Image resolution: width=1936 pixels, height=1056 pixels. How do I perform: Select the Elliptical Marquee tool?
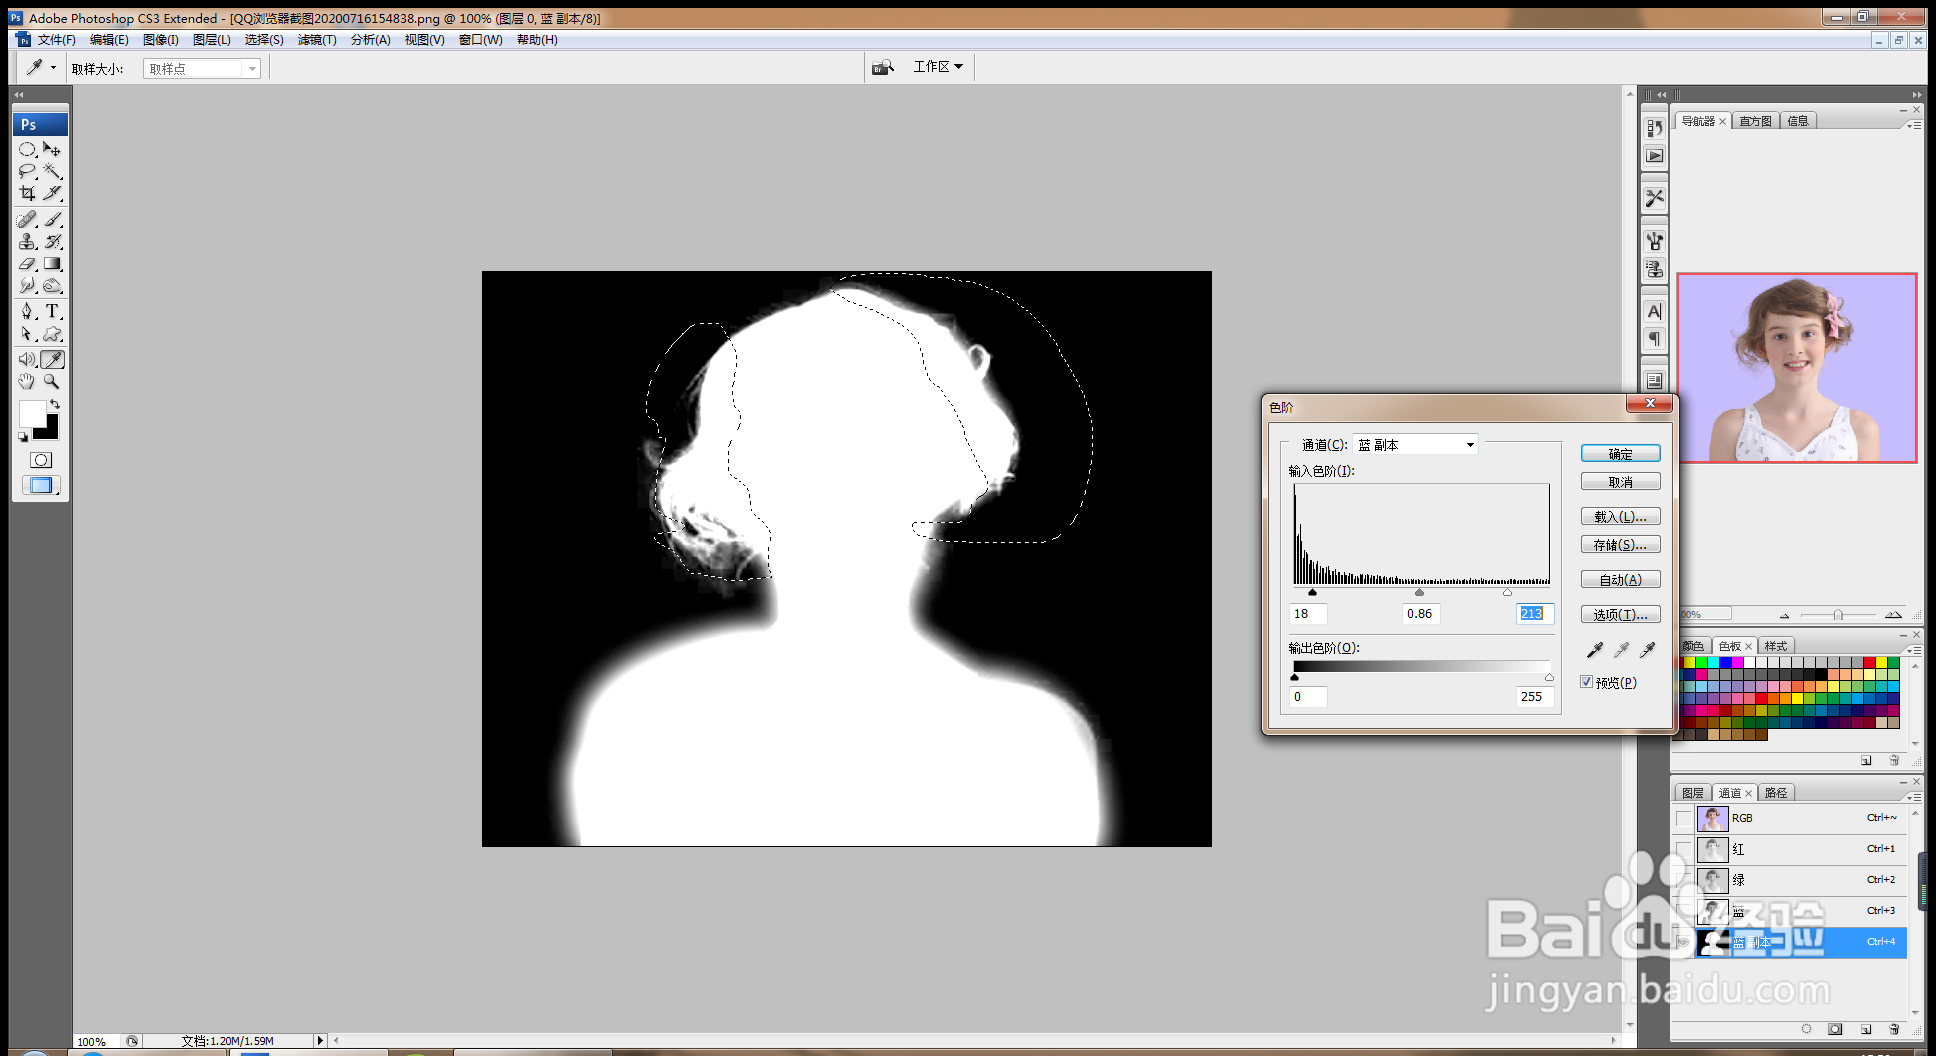tap(27, 149)
